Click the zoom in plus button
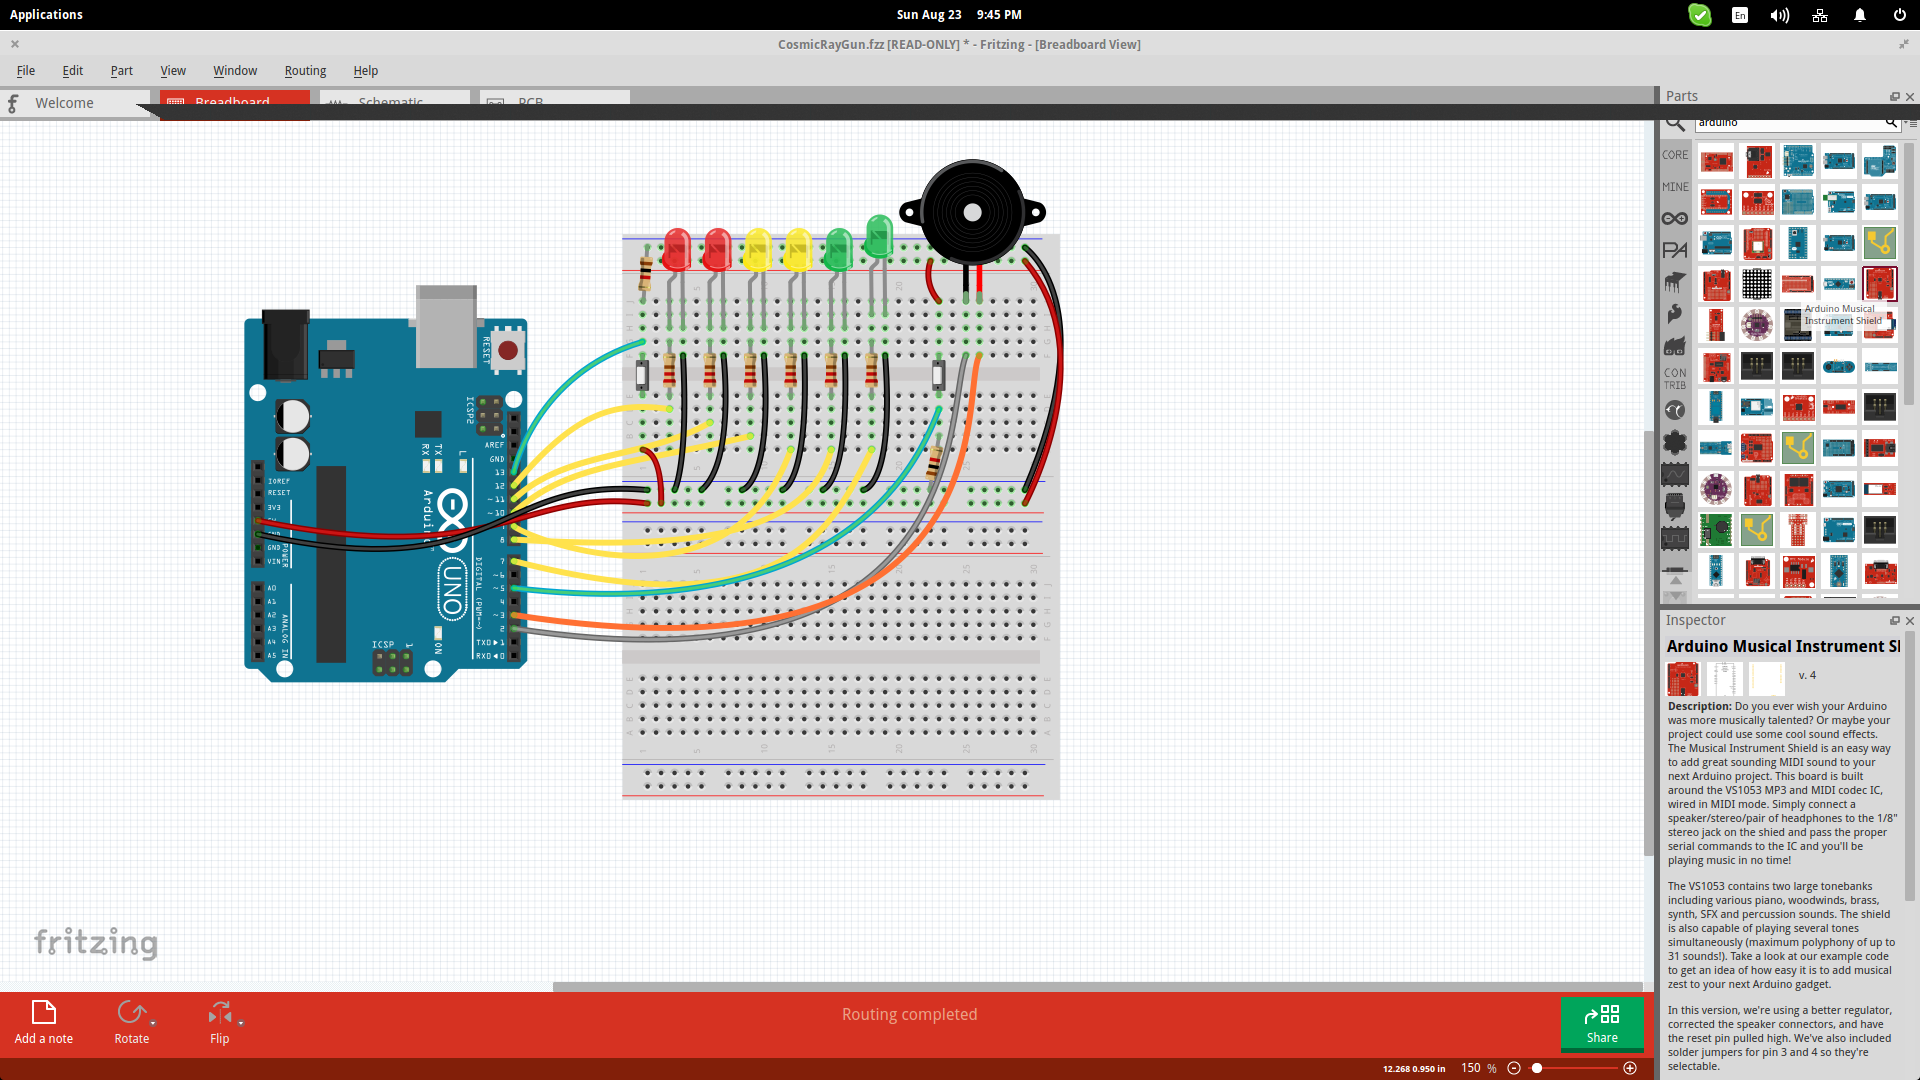This screenshot has height=1080, width=1920. (x=1630, y=1068)
